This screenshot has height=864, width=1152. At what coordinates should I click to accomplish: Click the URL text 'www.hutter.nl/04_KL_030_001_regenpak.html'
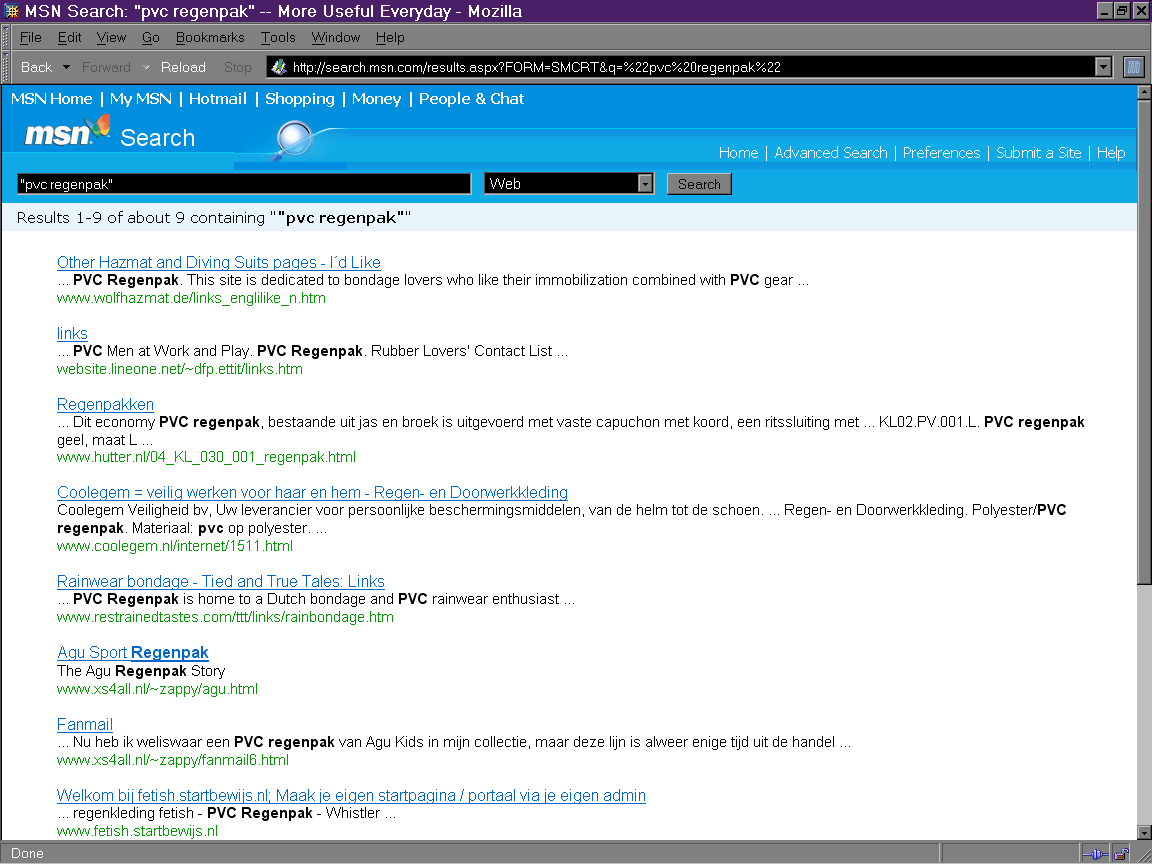[206, 457]
